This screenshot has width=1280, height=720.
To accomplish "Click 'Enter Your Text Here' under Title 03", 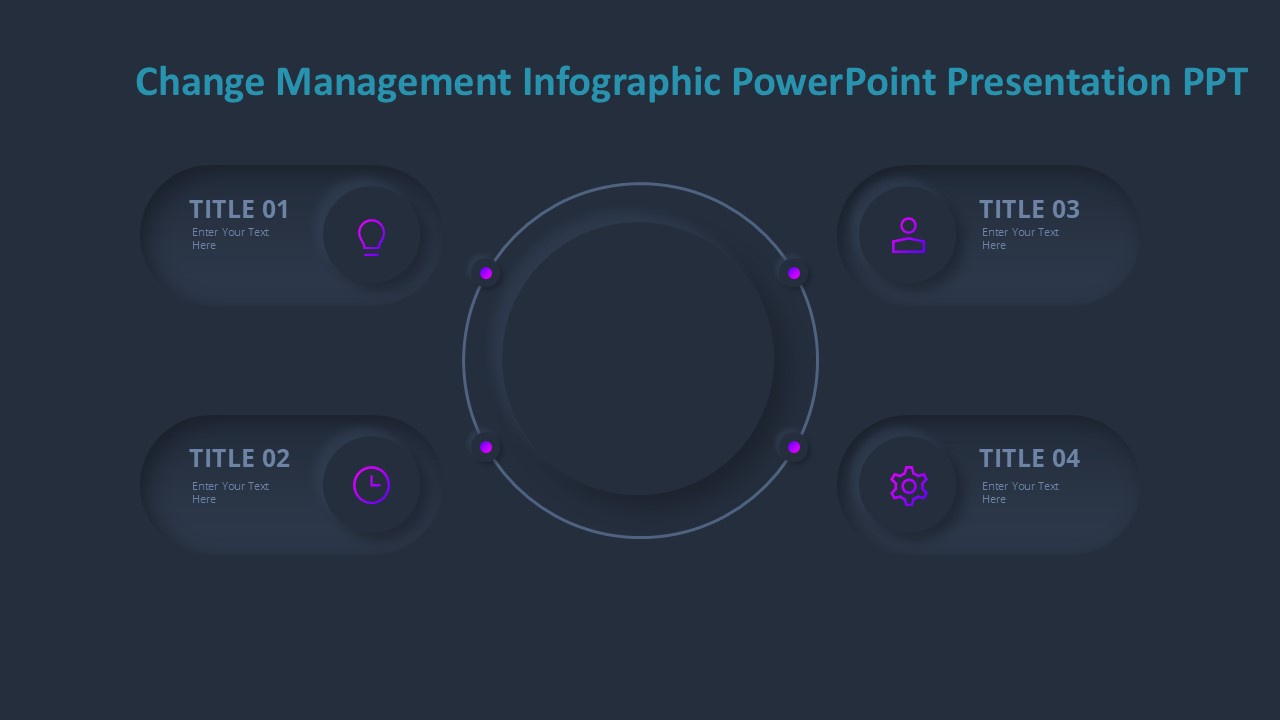I will (1020, 238).
